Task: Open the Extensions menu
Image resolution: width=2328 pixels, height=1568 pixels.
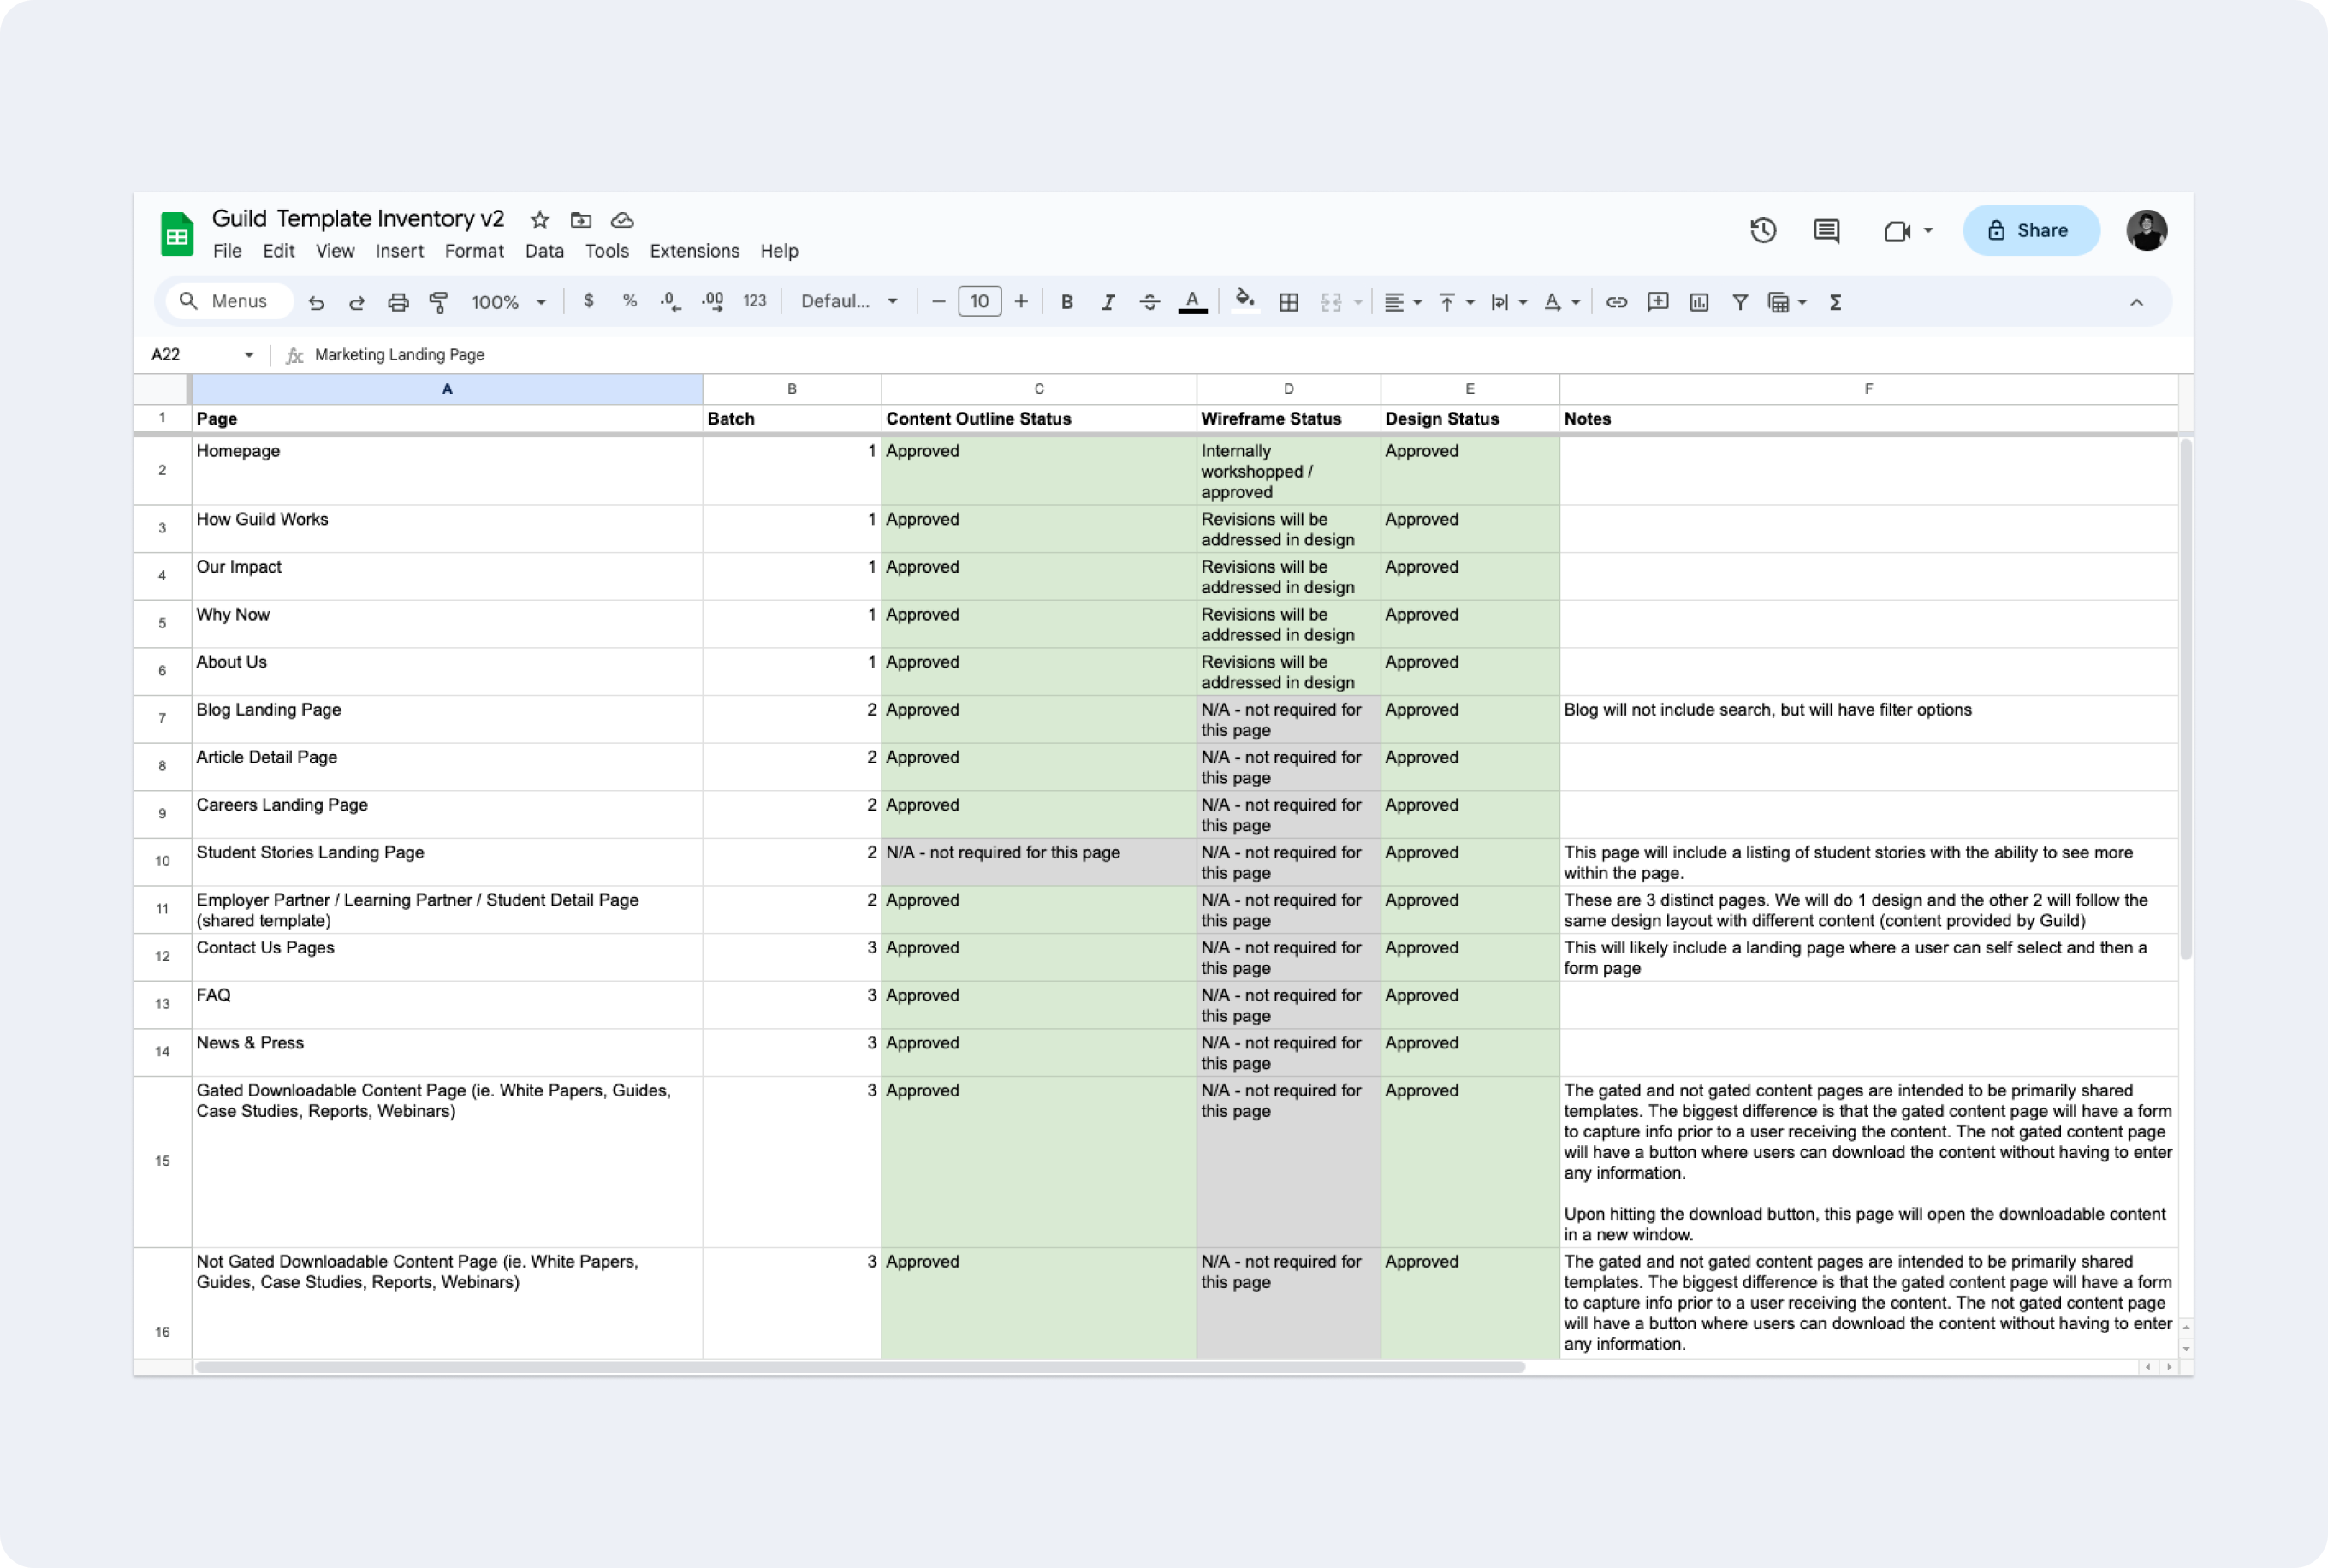Action: coord(694,251)
